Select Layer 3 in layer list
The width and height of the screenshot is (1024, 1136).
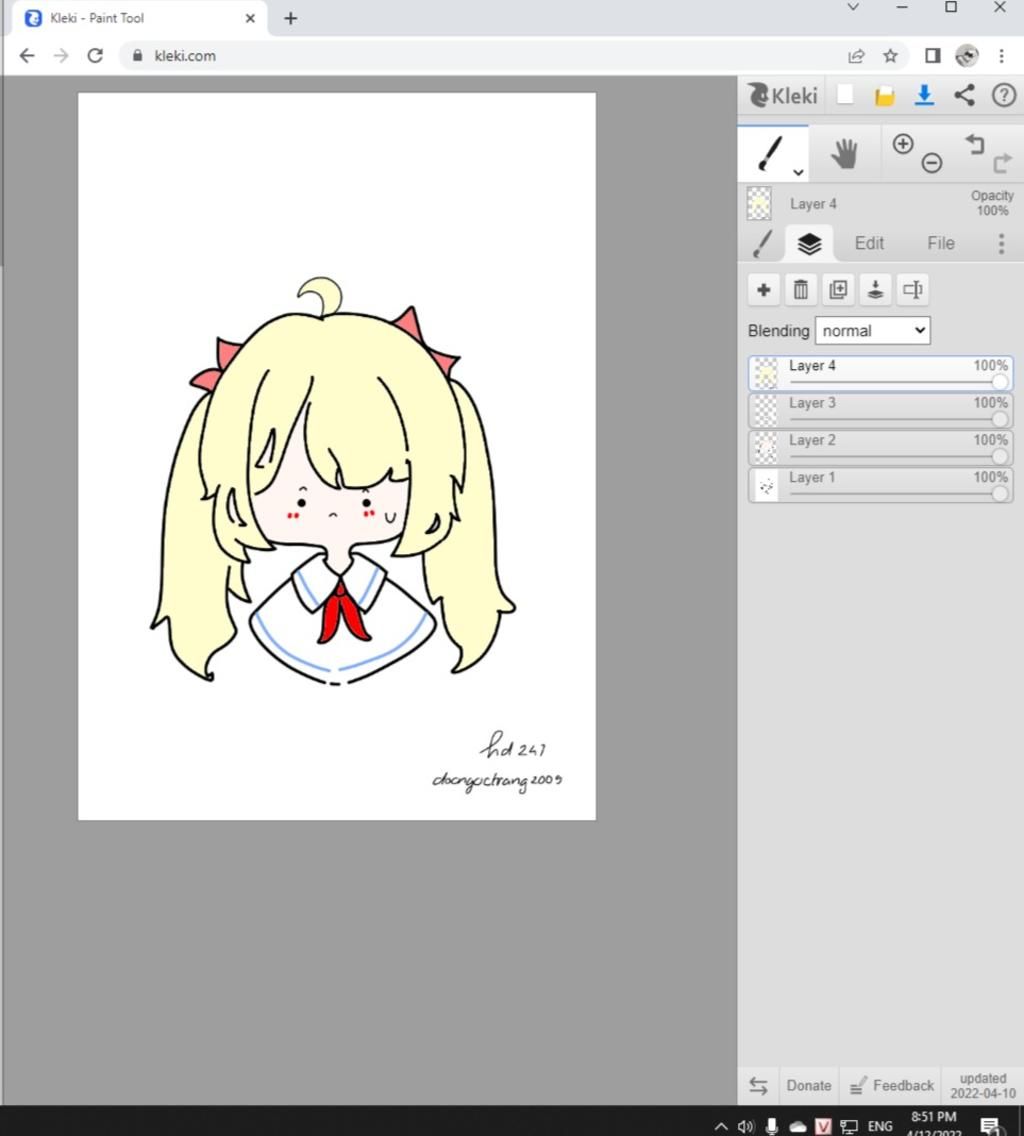(881, 411)
